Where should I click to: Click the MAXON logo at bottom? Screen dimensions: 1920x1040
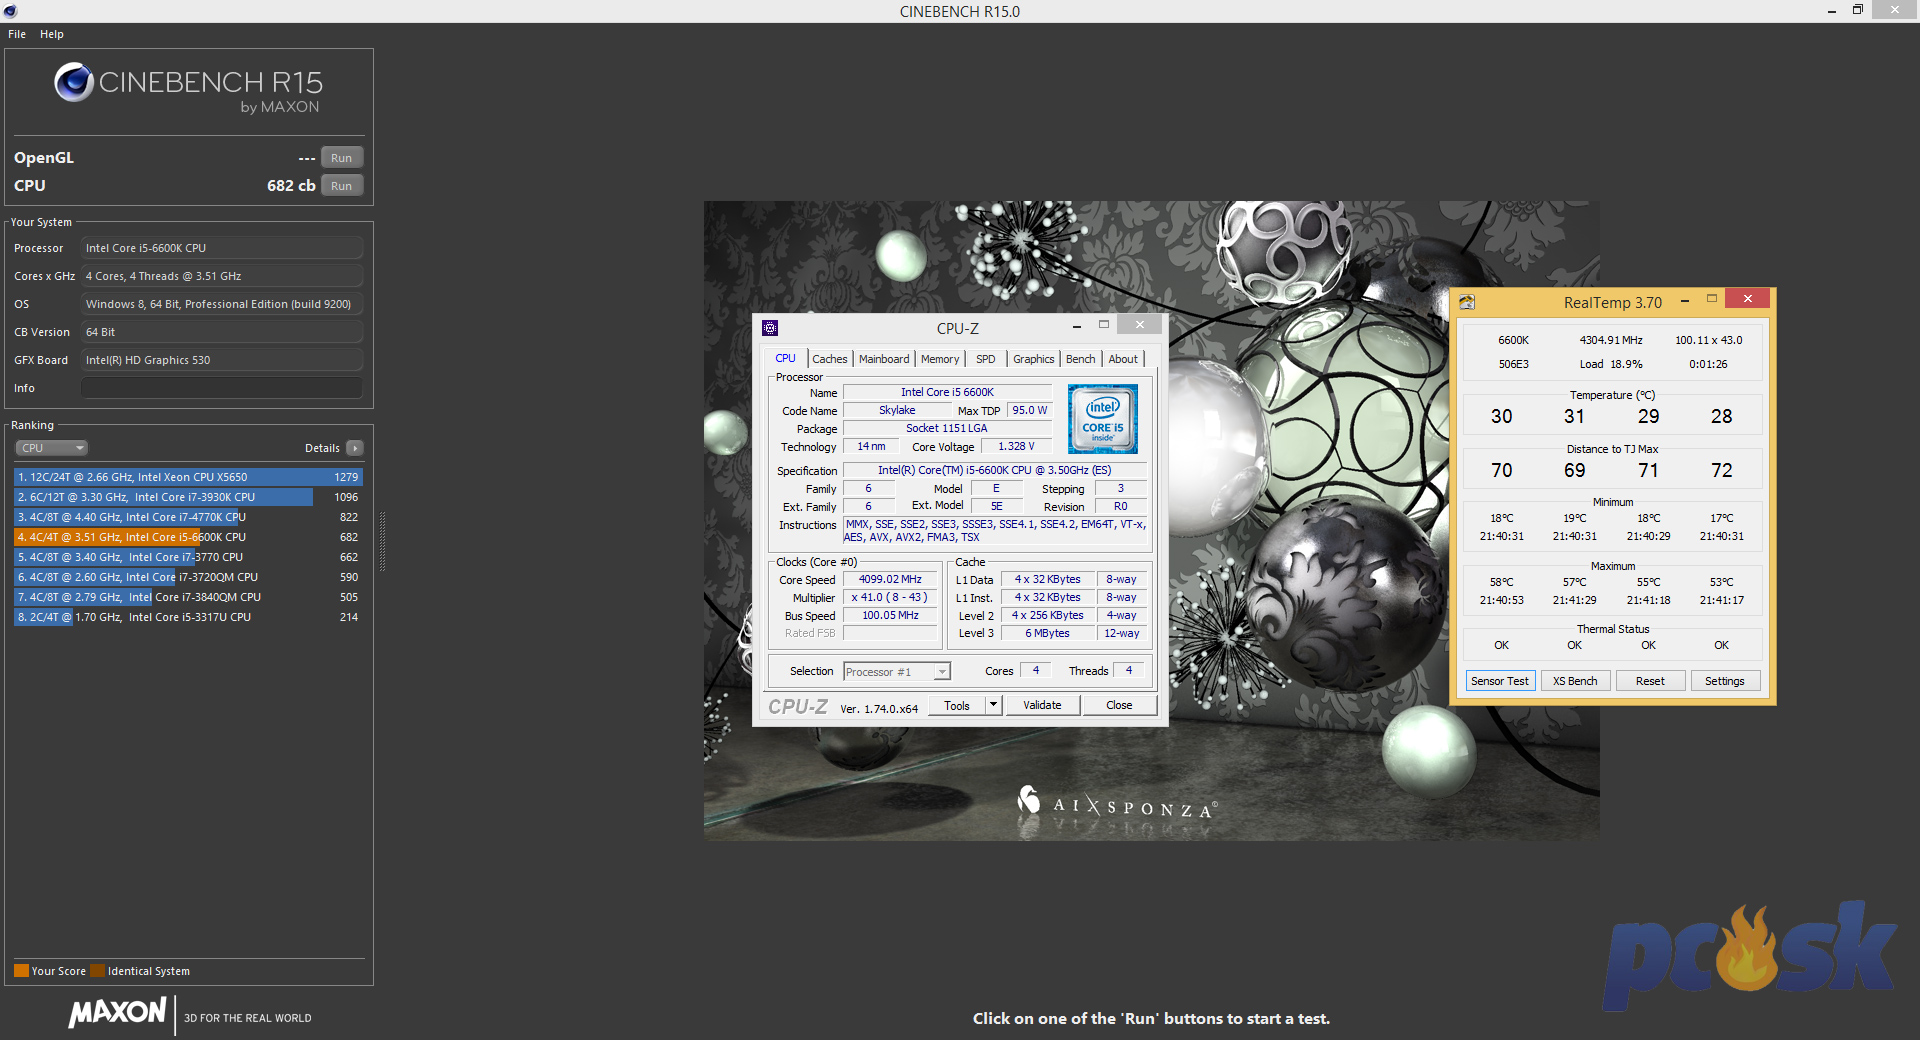[118, 1013]
